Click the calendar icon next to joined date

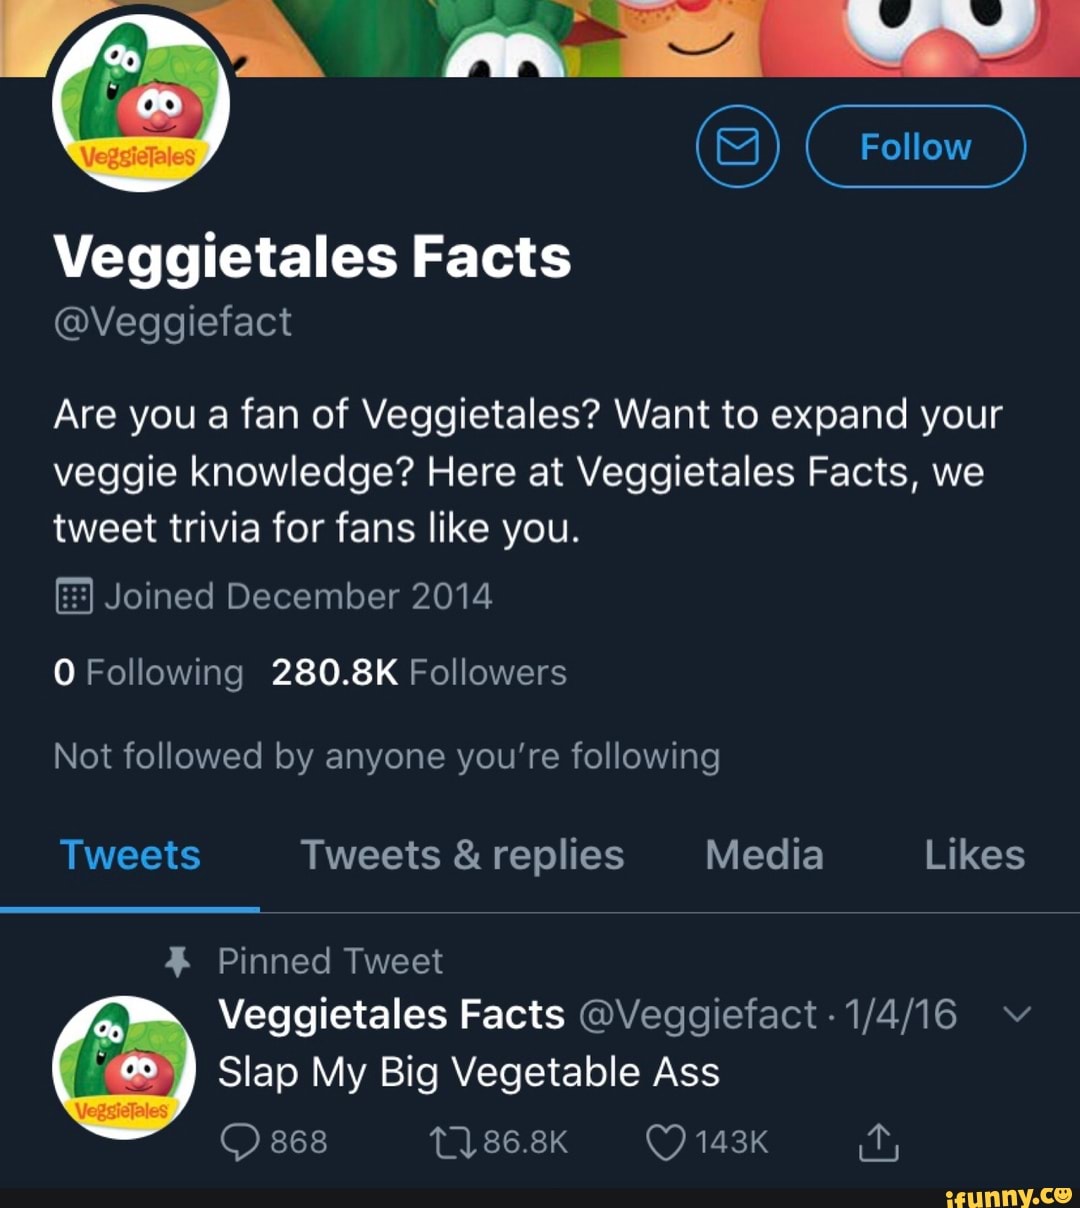(75, 596)
